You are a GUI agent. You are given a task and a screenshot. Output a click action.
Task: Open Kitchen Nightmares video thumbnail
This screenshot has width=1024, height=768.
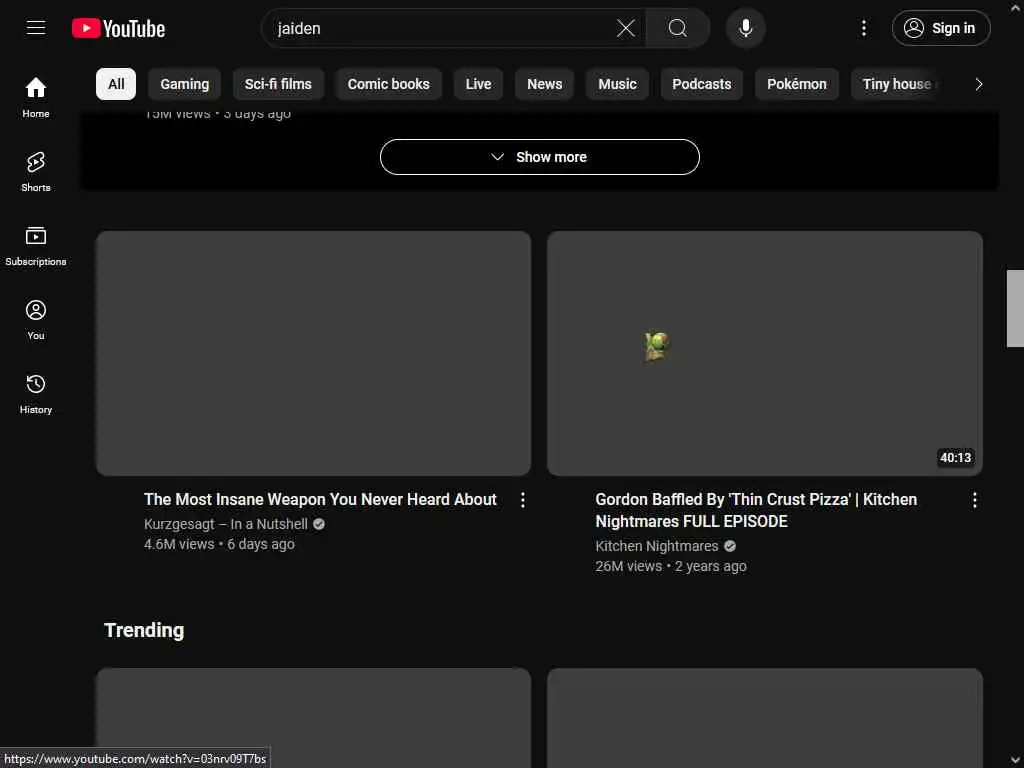coord(765,353)
